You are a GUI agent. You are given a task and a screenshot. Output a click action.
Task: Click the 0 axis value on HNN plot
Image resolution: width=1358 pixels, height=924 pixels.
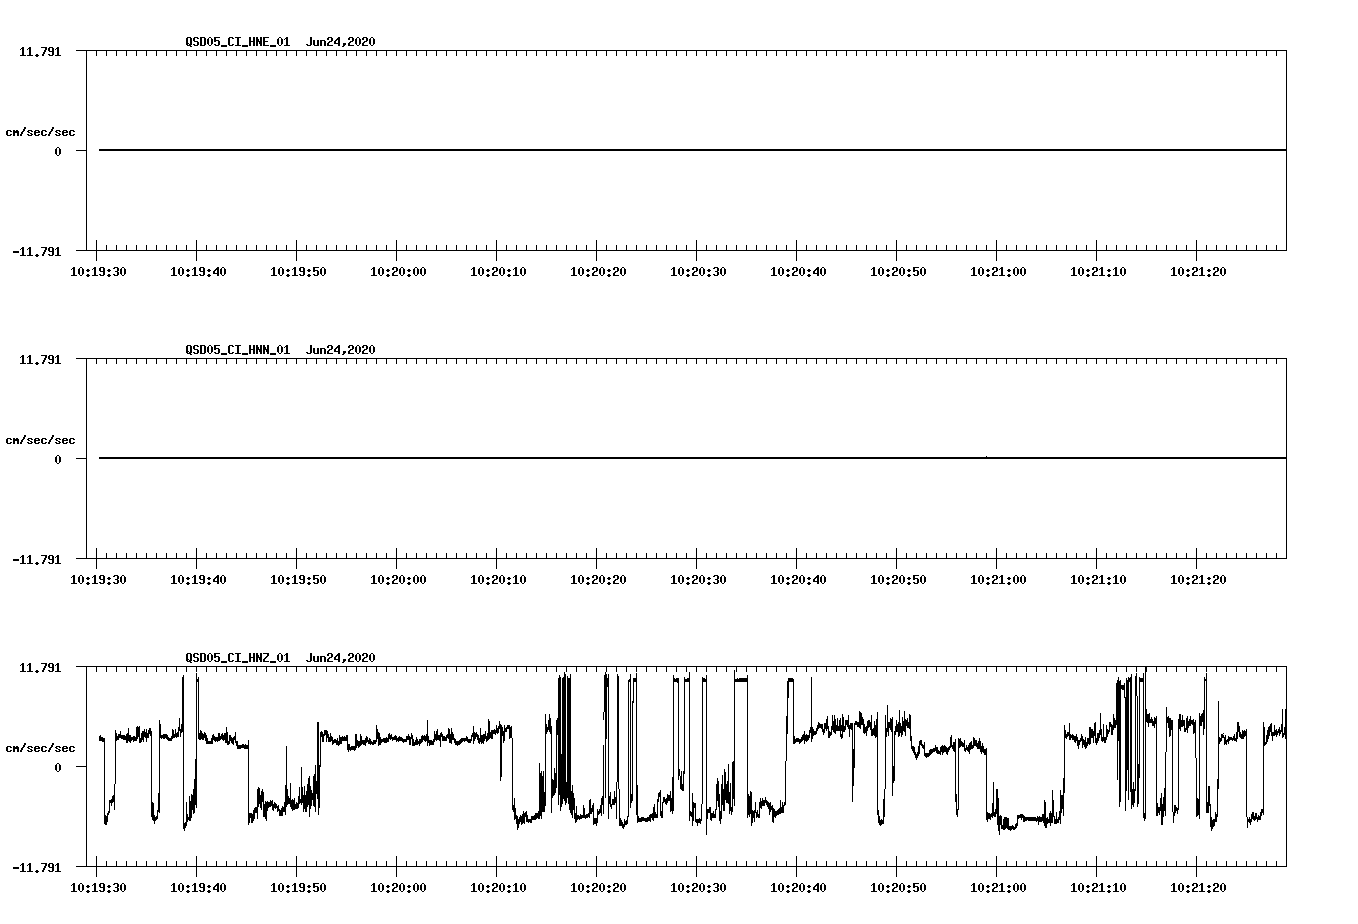pos(58,459)
